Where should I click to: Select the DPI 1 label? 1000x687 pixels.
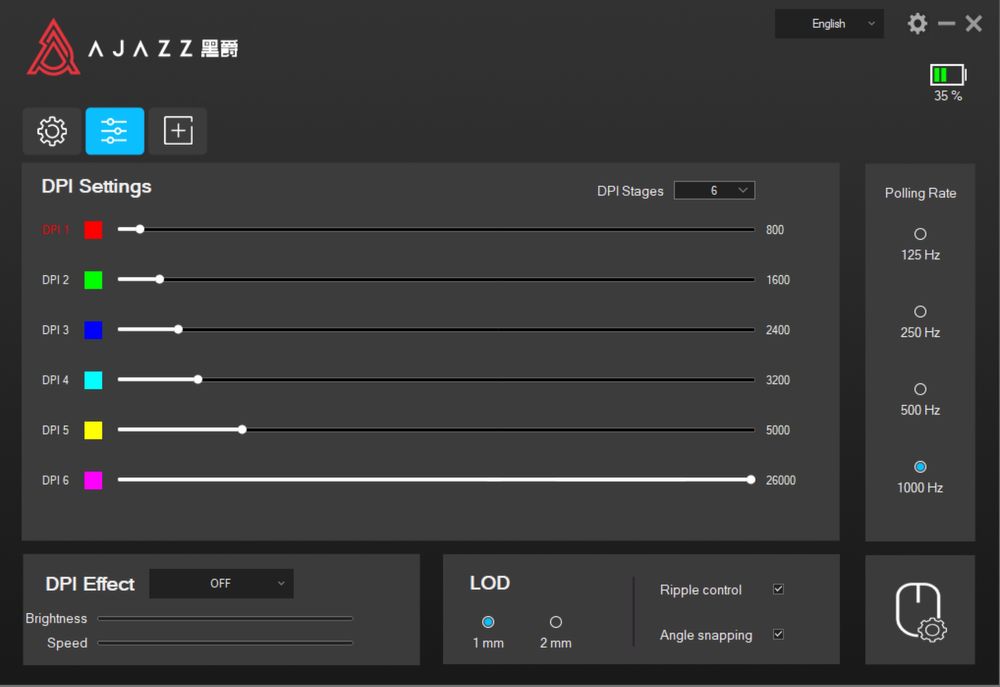point(55,230)
